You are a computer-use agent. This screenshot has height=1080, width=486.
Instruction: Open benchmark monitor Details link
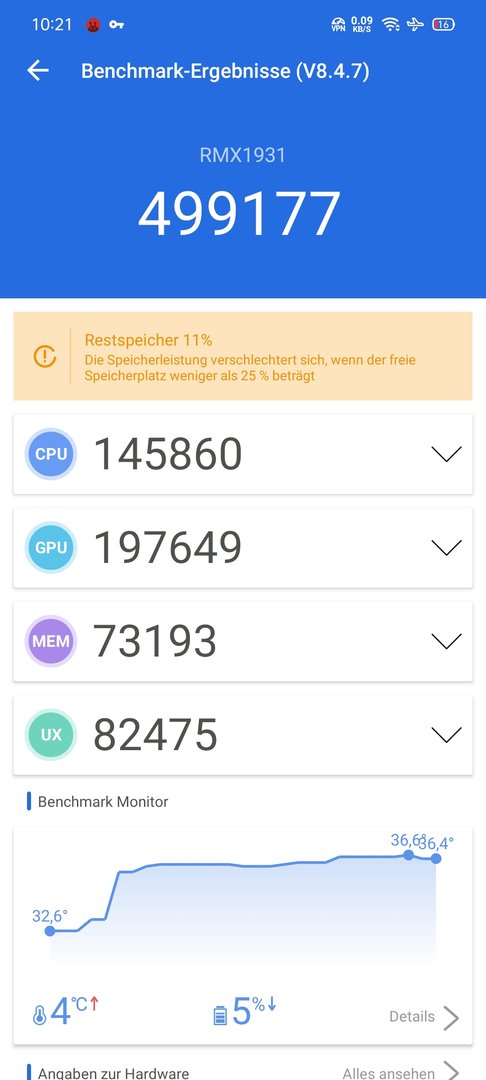(x=424, y=1017)
